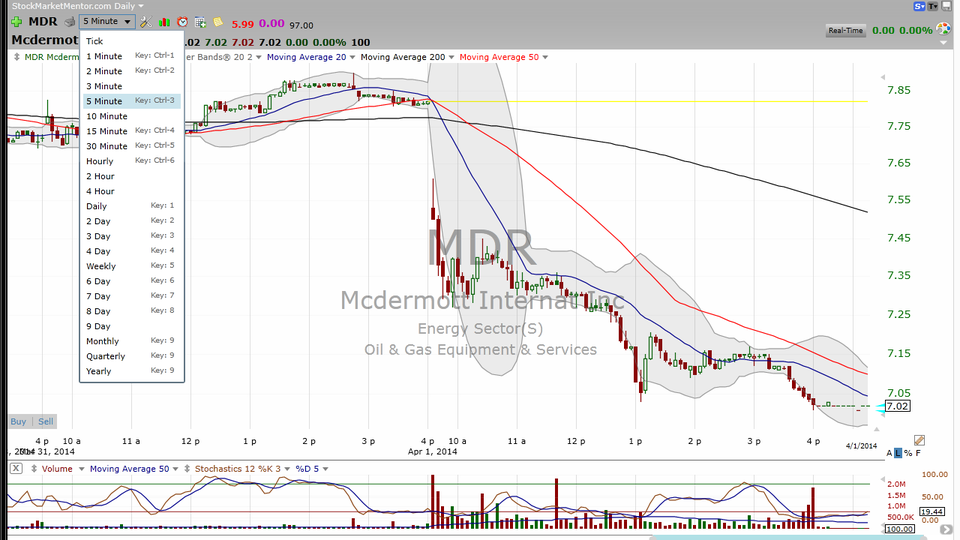
Task: Select 1 Minute timeframe
Action: coord(132,56)
